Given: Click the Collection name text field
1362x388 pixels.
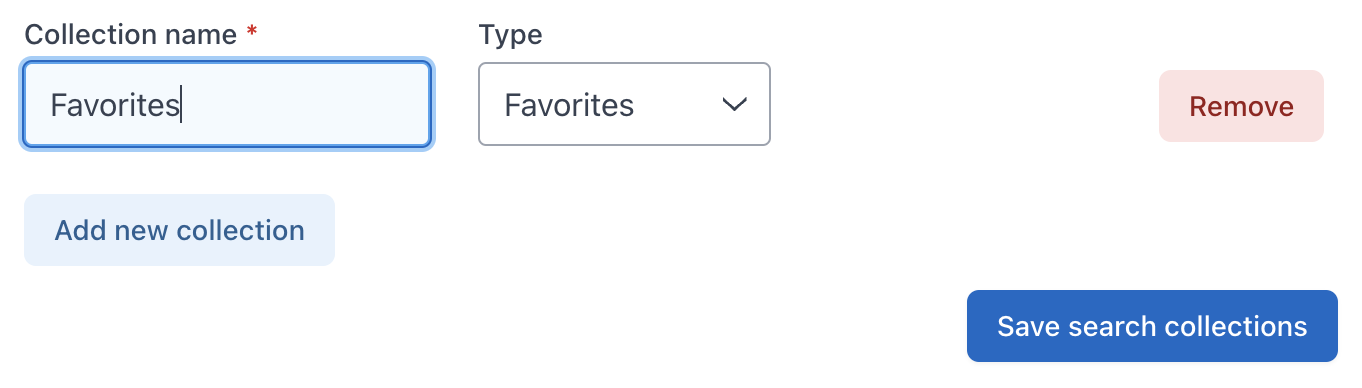Looking at the screenshot, I should [x=227, y=105].
